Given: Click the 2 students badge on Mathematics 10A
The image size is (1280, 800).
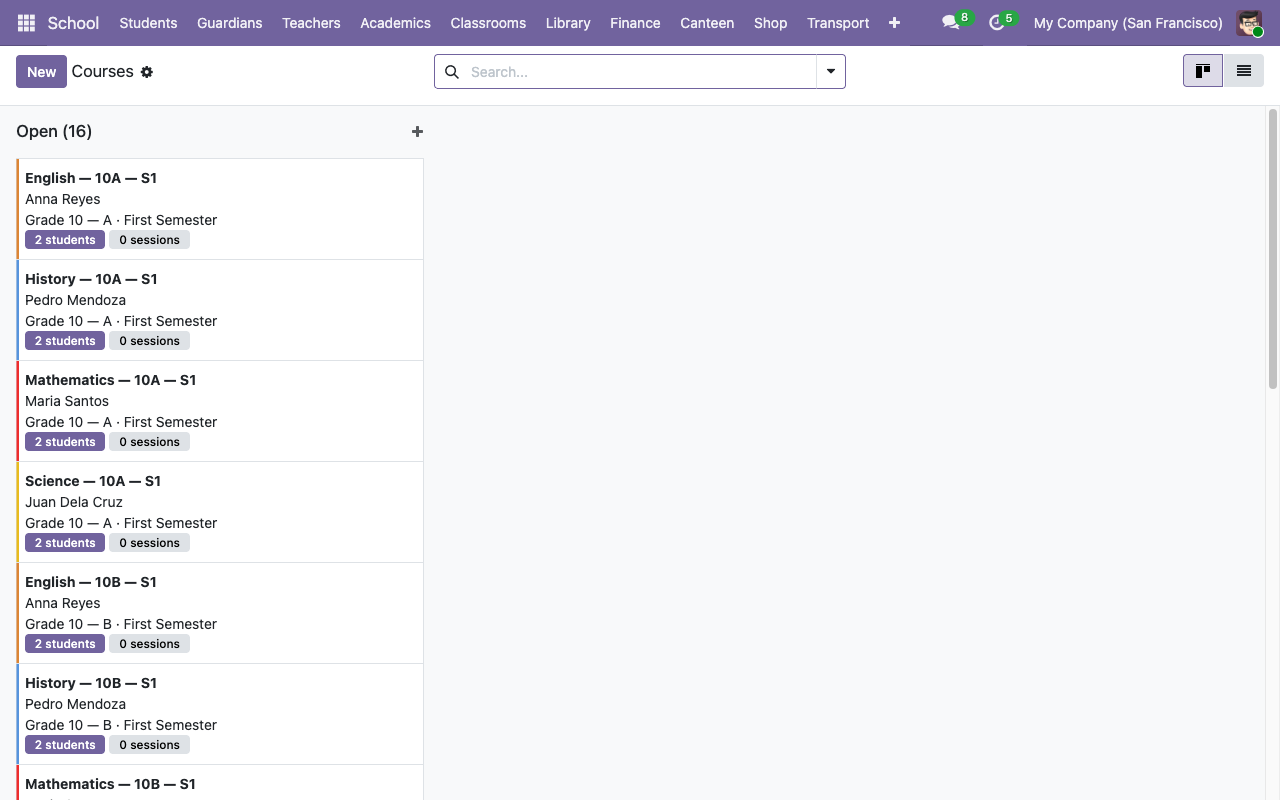Looking at the screenshot, I should pyautogui.click(x=65, y=442).
